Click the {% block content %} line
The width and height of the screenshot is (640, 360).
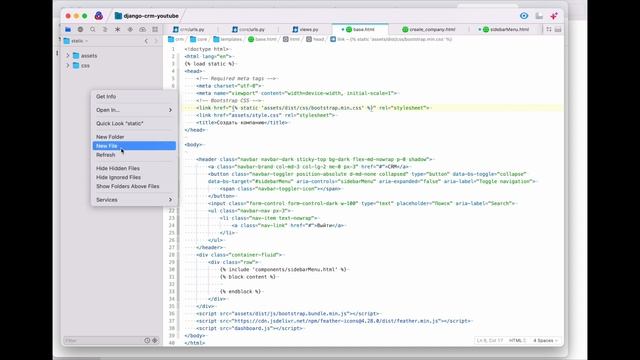click(249, 277)
